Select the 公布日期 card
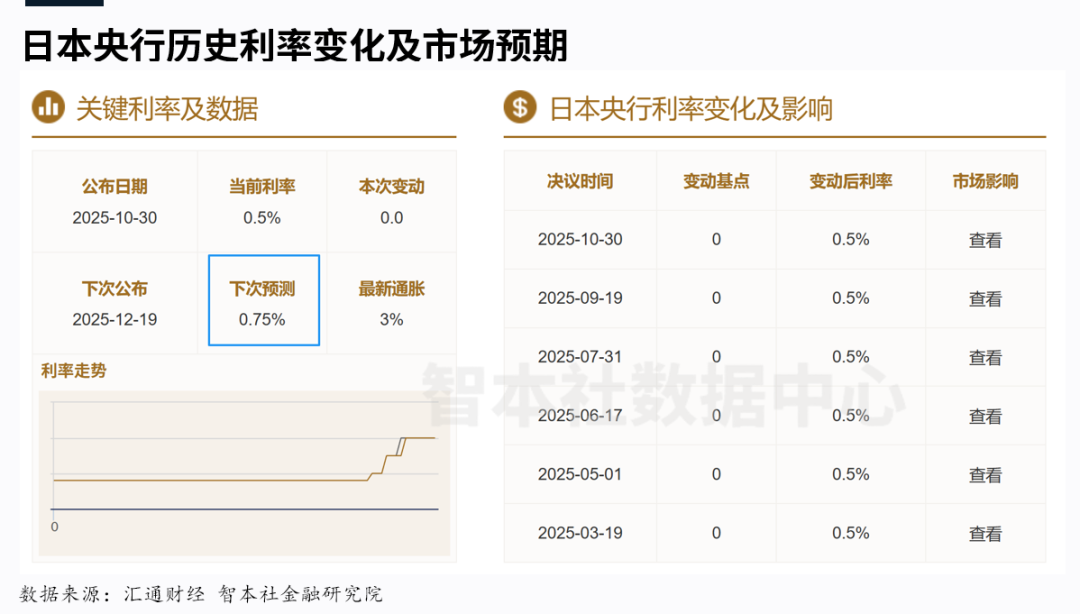This screenshot has width=1080, height=614. [x=115, y=201]
